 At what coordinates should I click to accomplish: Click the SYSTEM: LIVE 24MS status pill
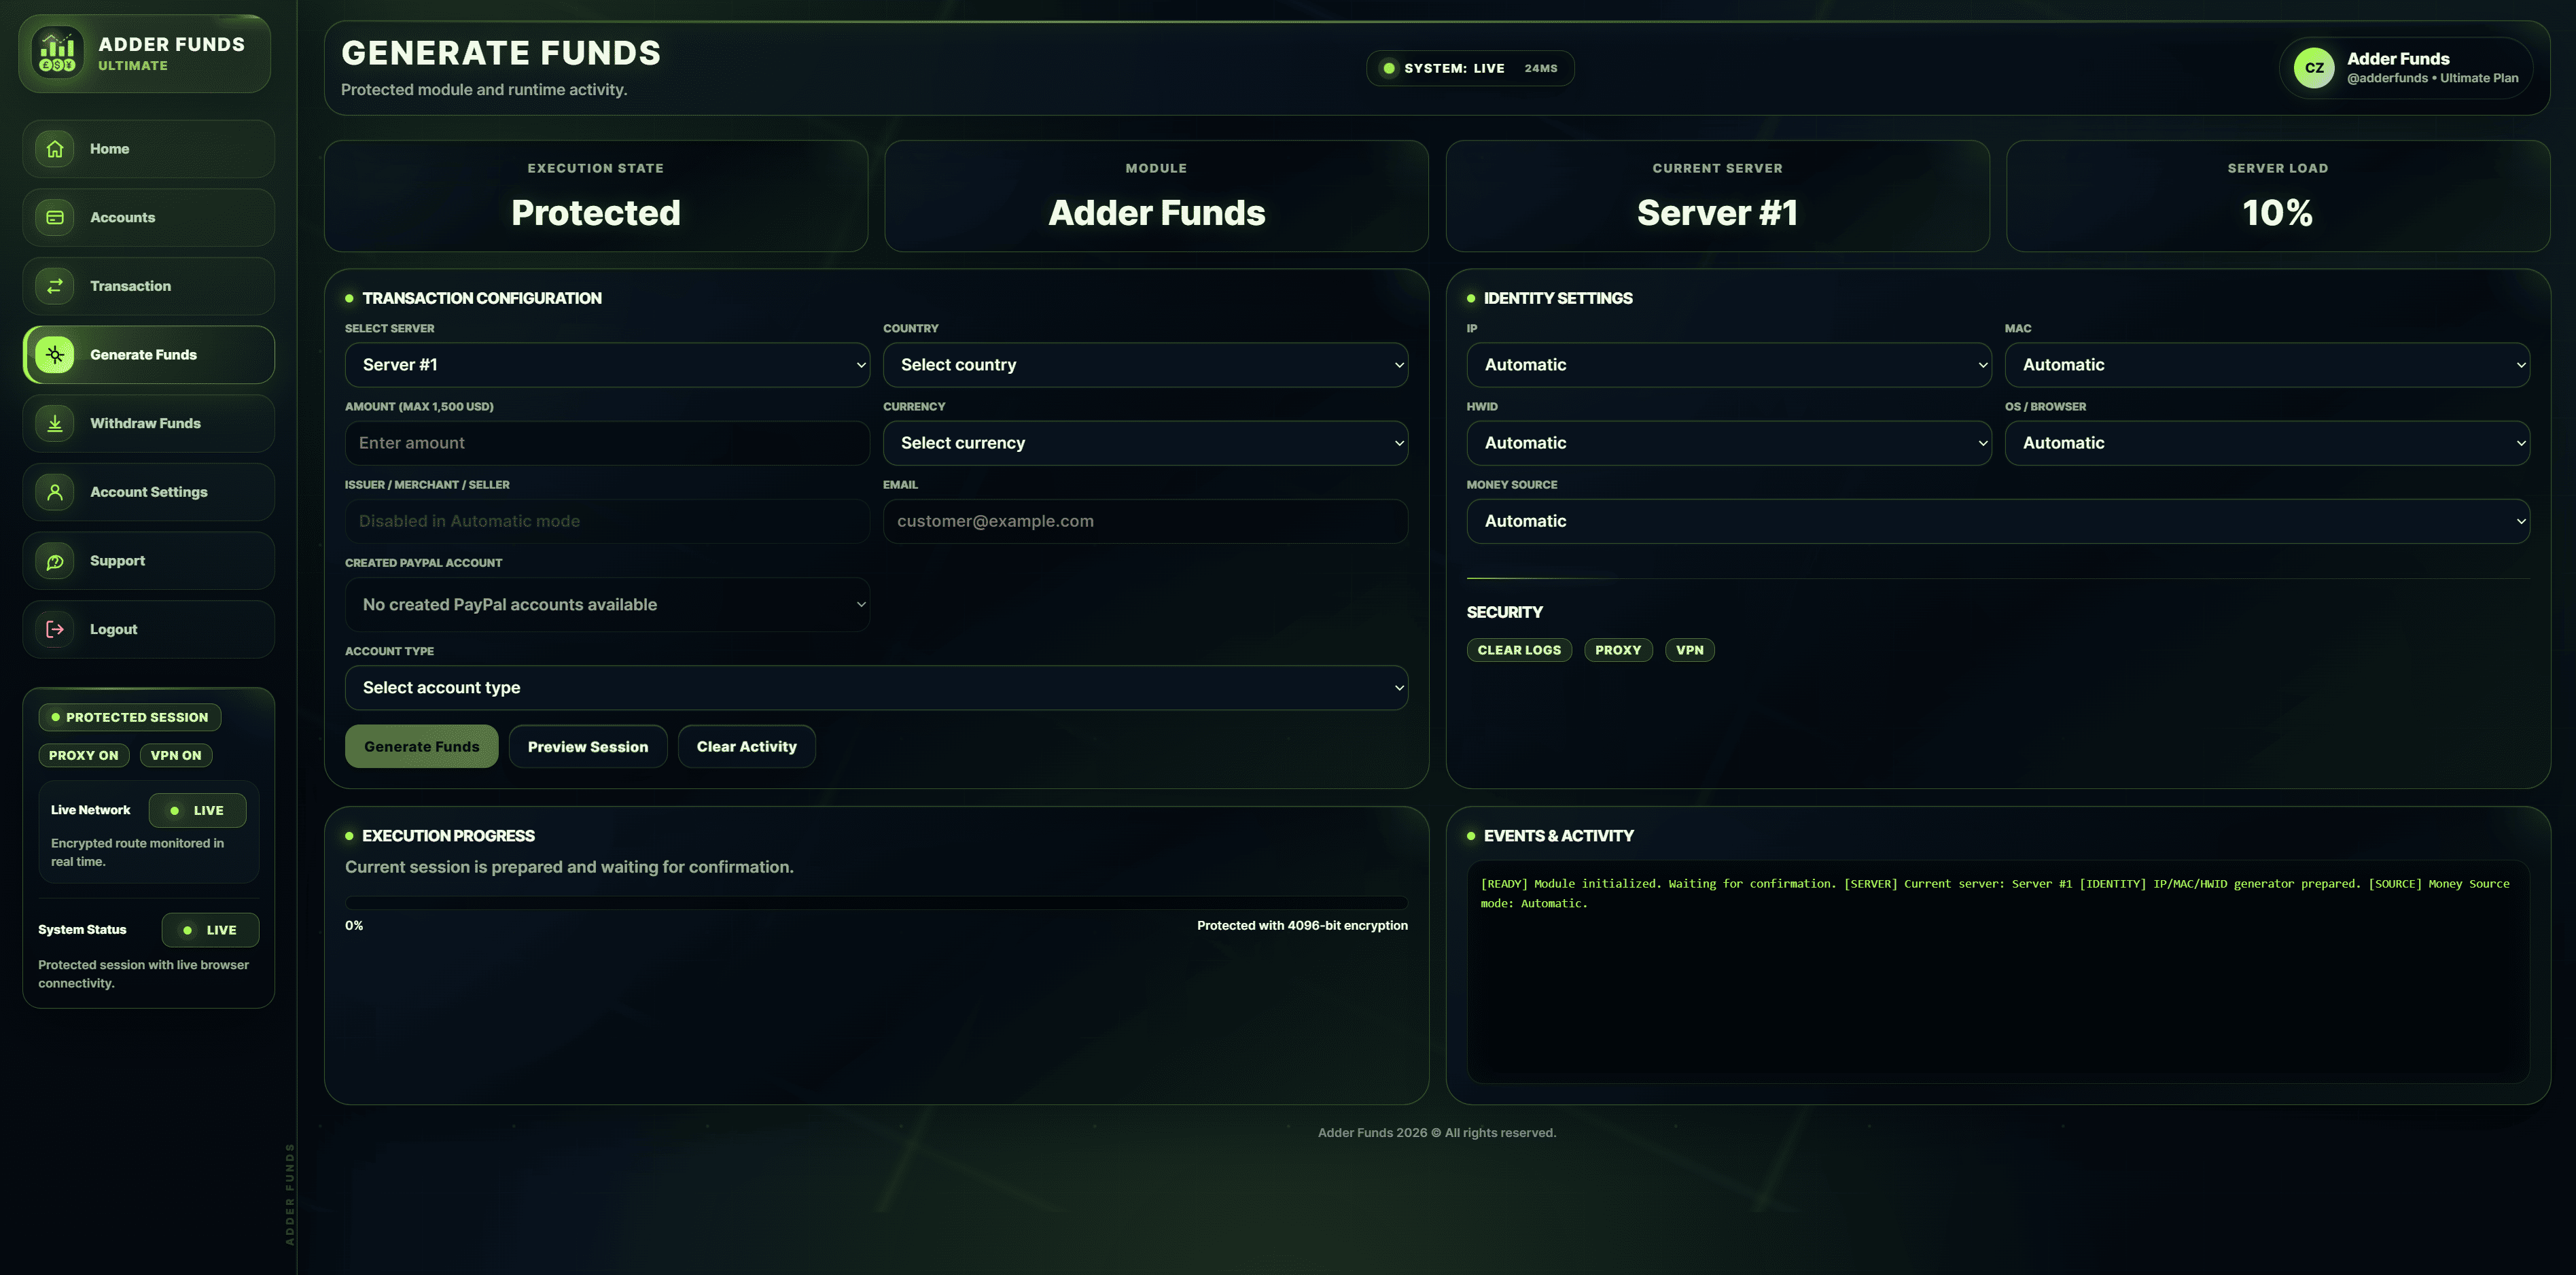(x=1470, y=68)
